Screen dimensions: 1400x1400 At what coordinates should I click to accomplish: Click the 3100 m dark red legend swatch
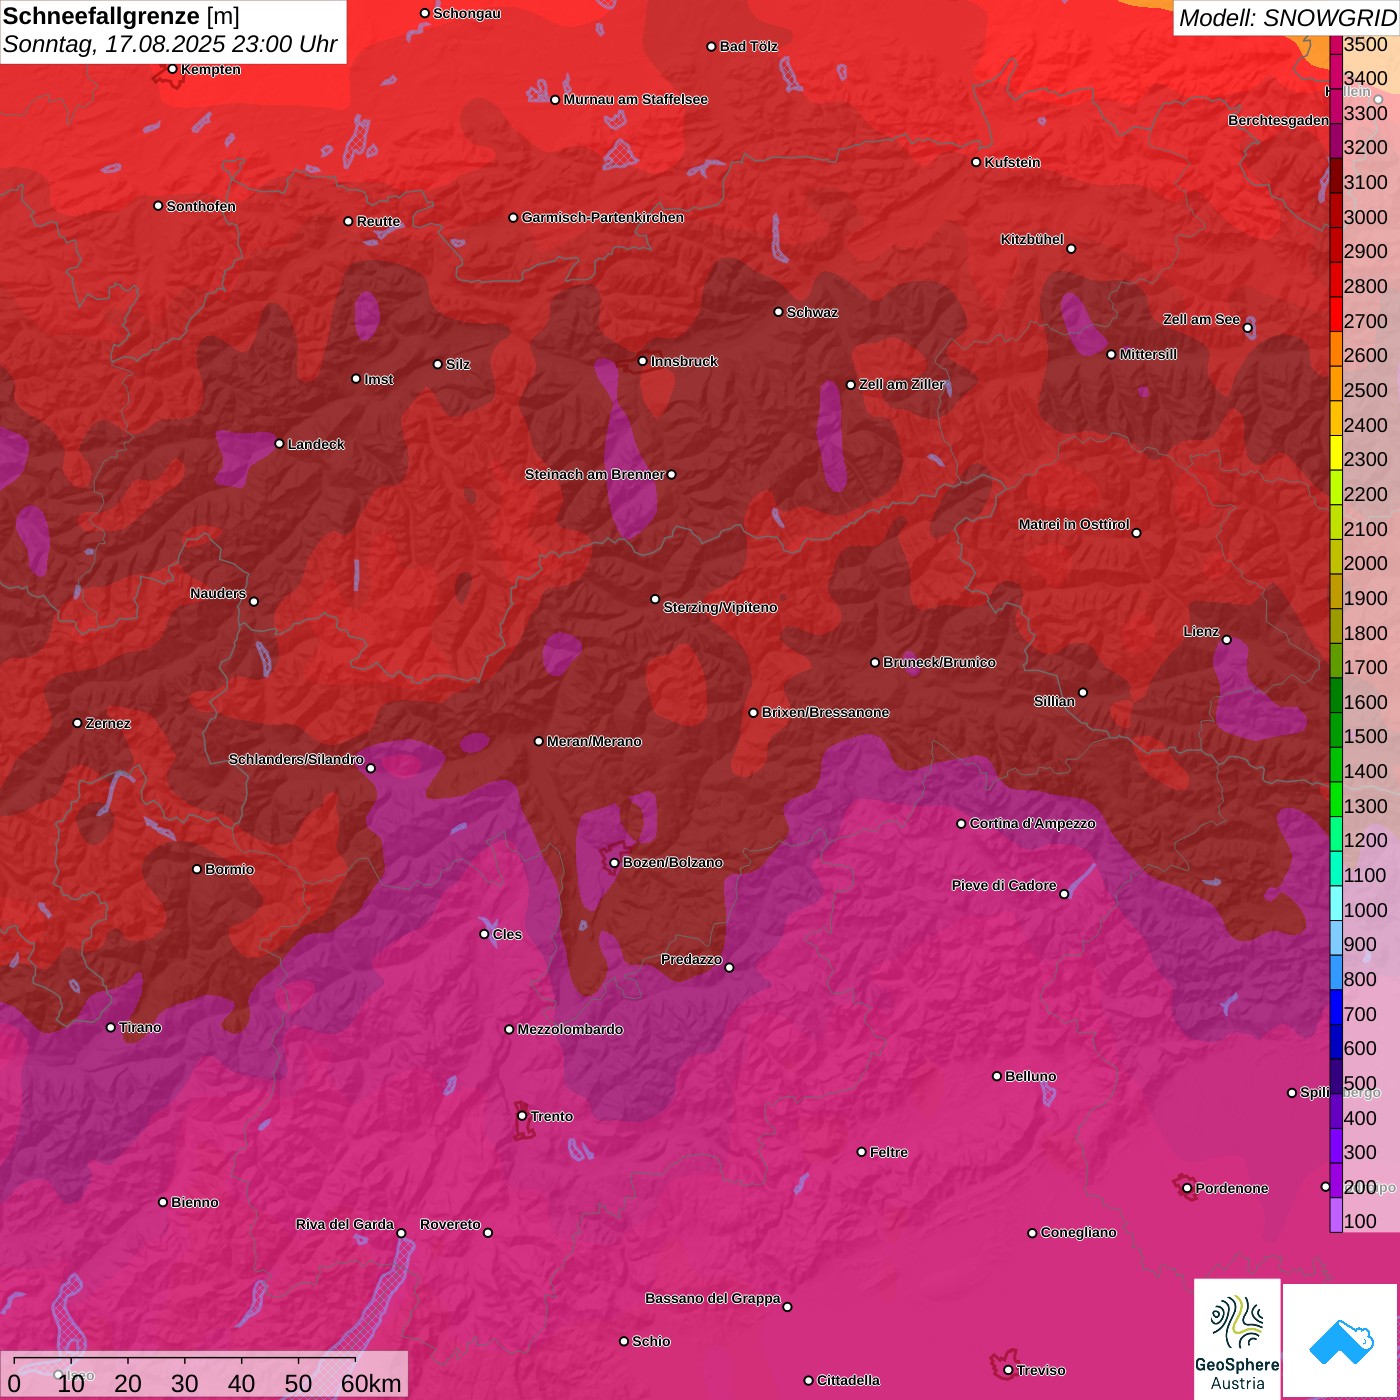(1336, 175)
